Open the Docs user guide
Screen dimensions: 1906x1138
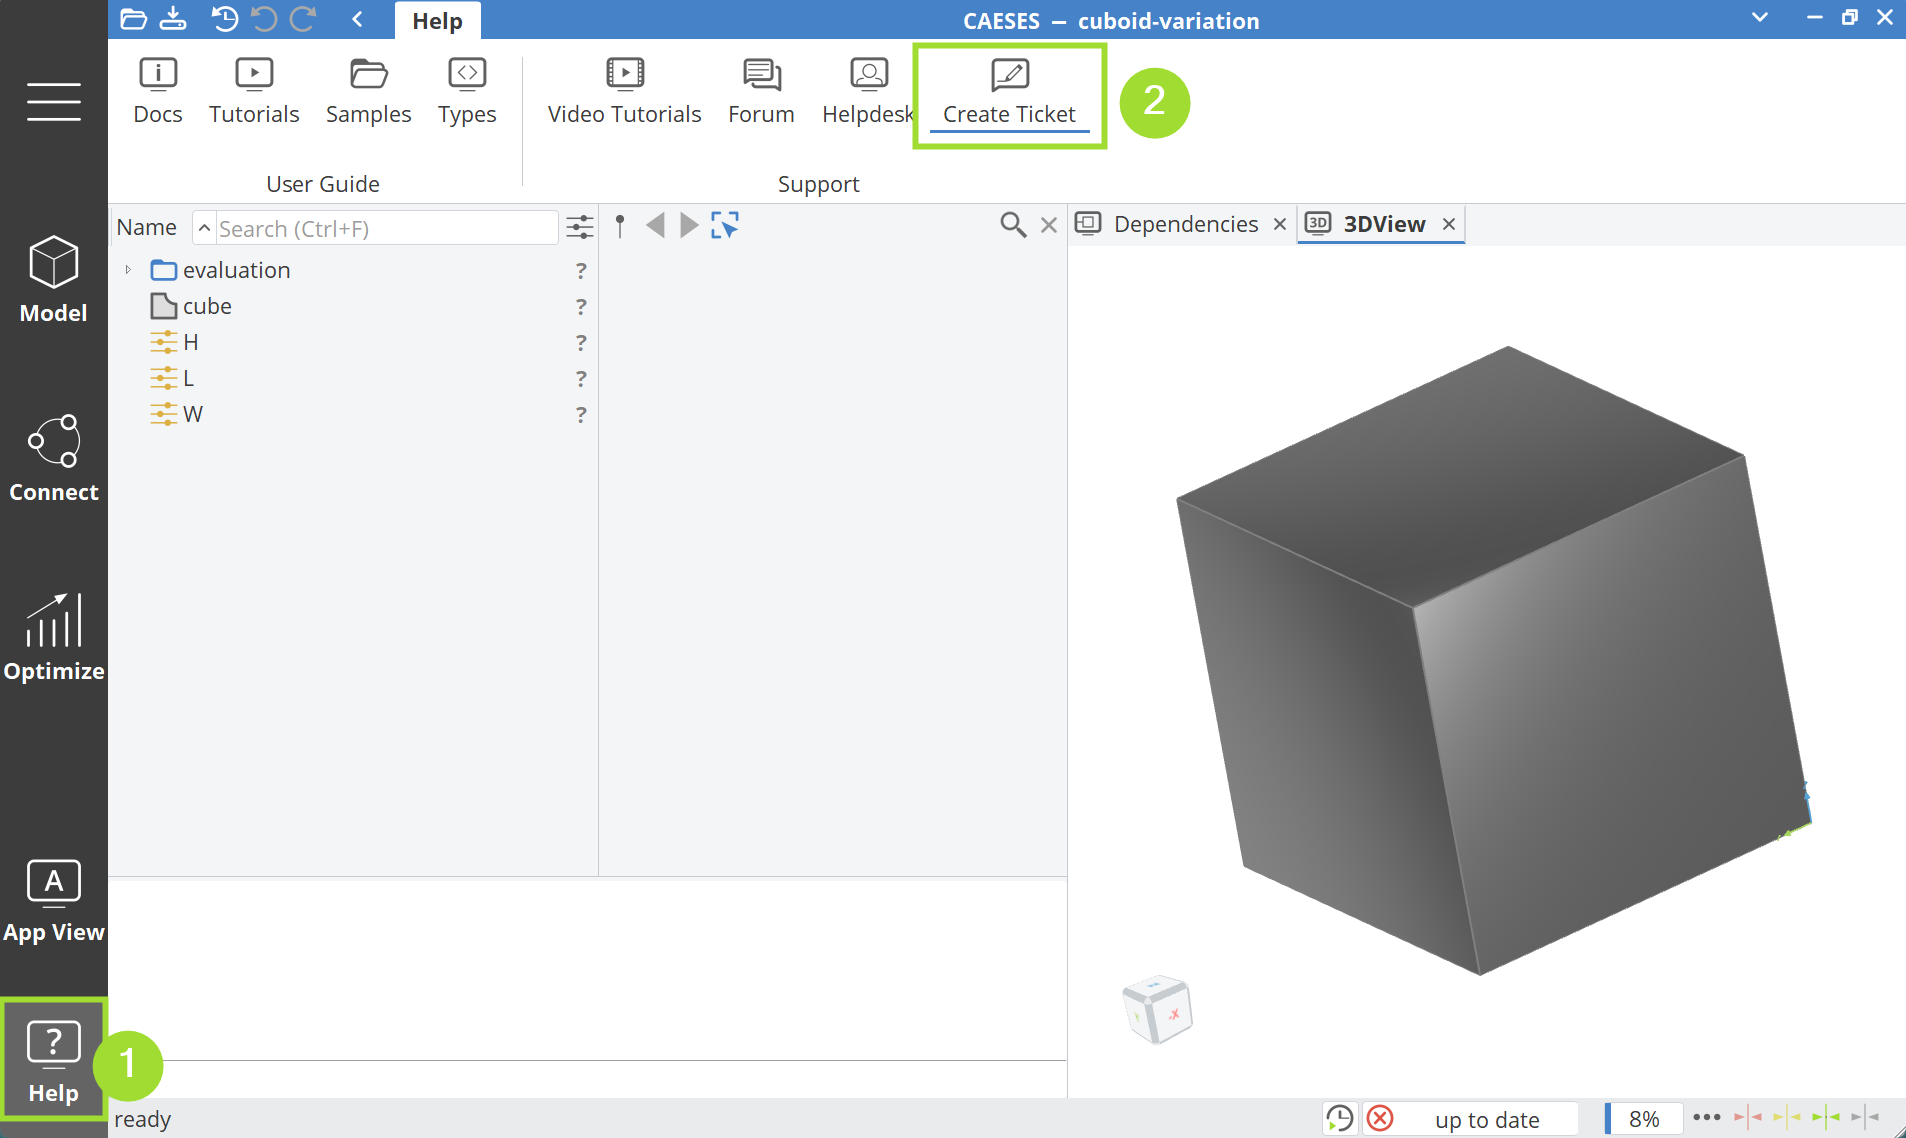pos(158,91)
